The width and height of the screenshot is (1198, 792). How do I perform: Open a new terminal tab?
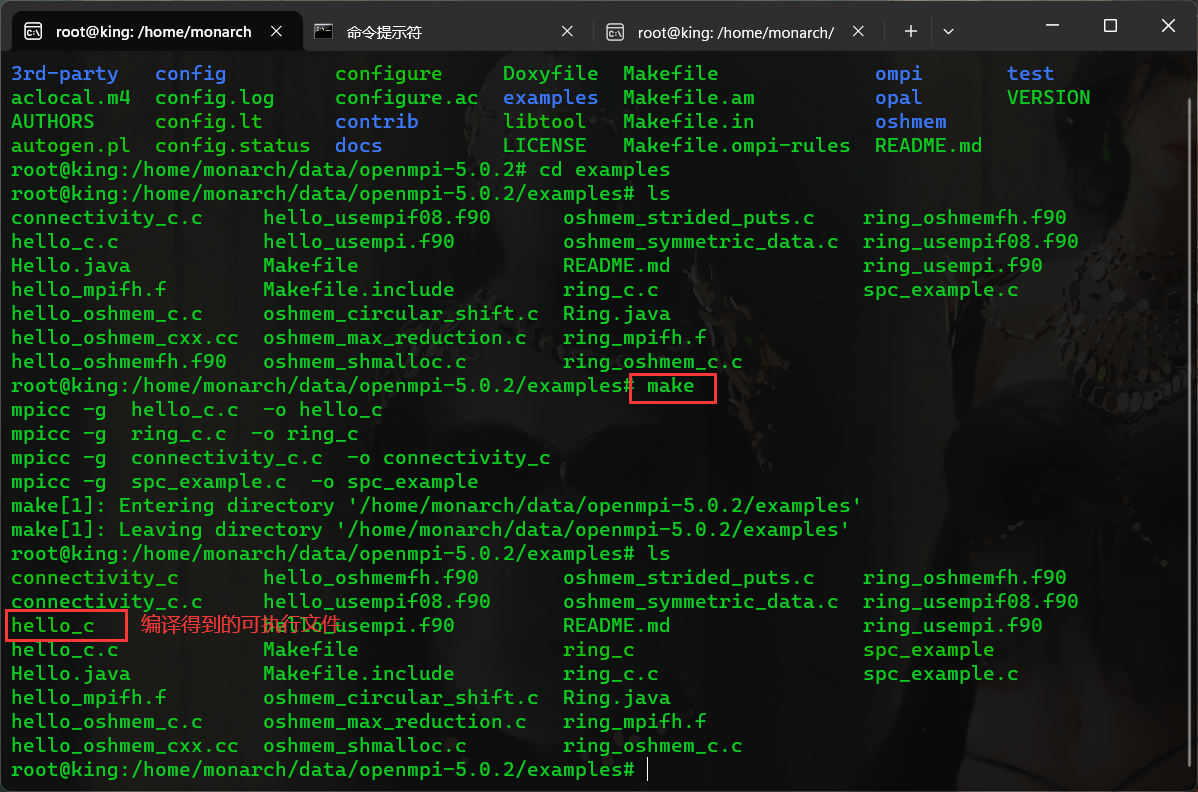[x=911, y=31]
